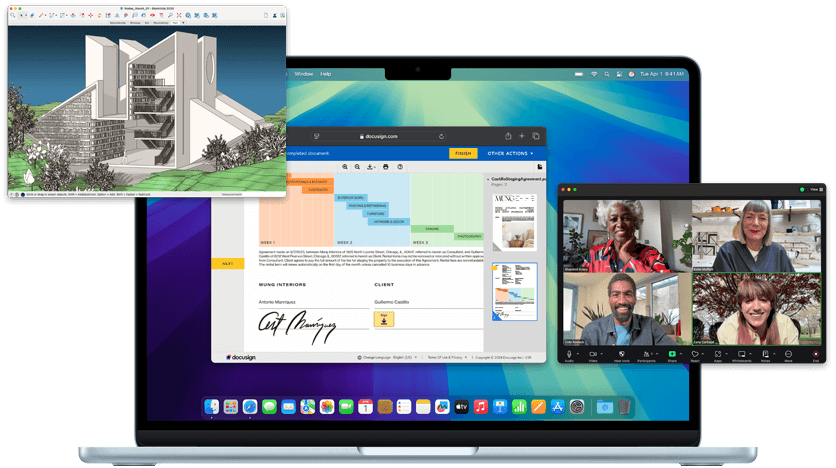This screenshot has width=836, height=468.
Task: Open the Downloads folder in Dock
Action: pyautogui.click(x=605, y=407)
